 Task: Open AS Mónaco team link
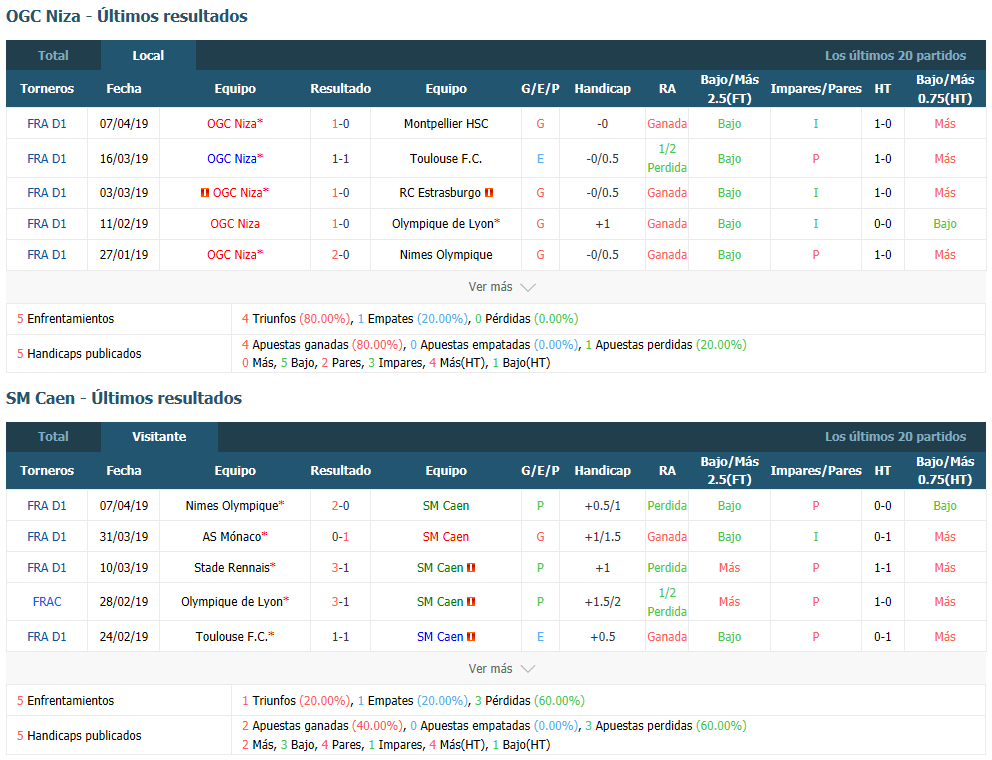[235, 537]
